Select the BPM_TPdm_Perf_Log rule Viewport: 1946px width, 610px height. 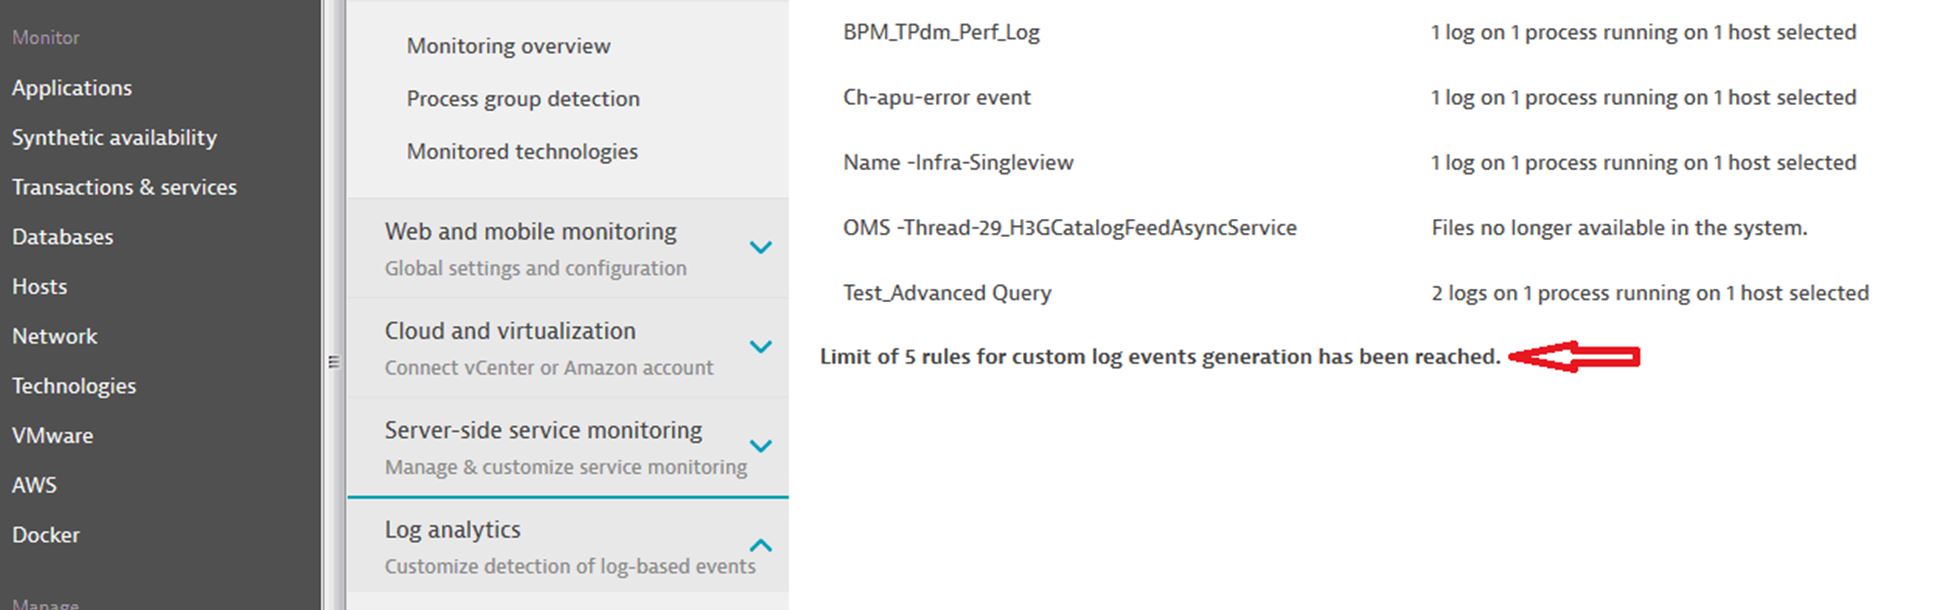tap(941, 32)
